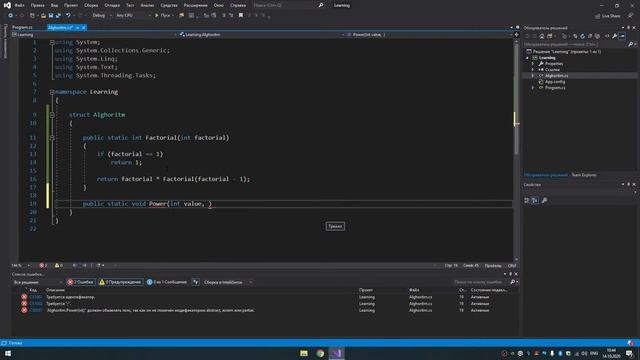Open the Все решение scope dropdown

[x=38, y=282]
